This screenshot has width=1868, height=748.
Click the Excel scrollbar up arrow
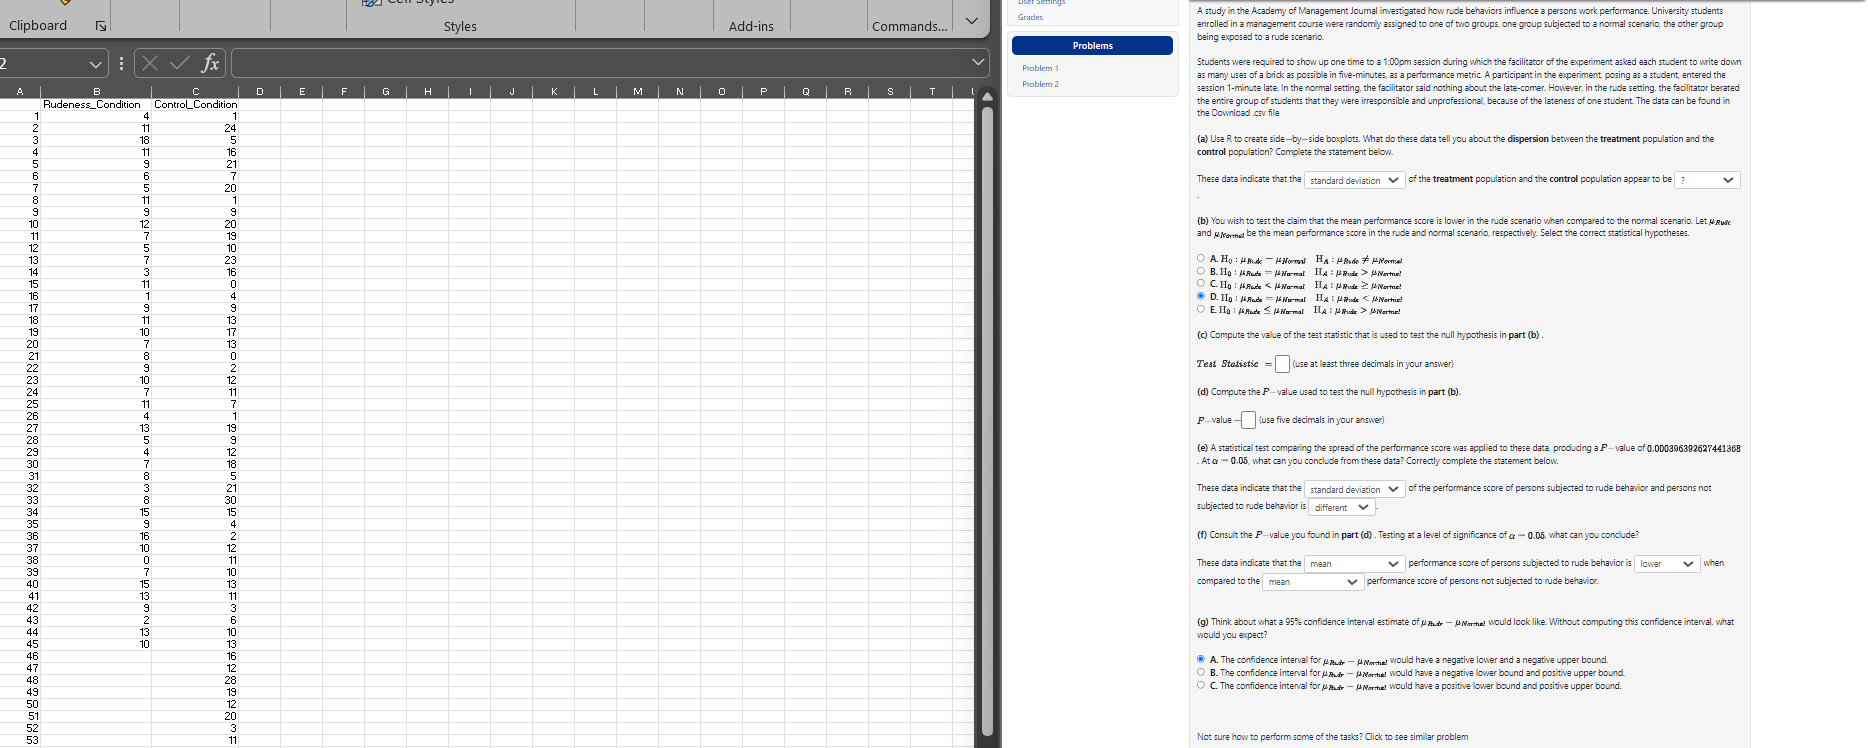(986, 97)
